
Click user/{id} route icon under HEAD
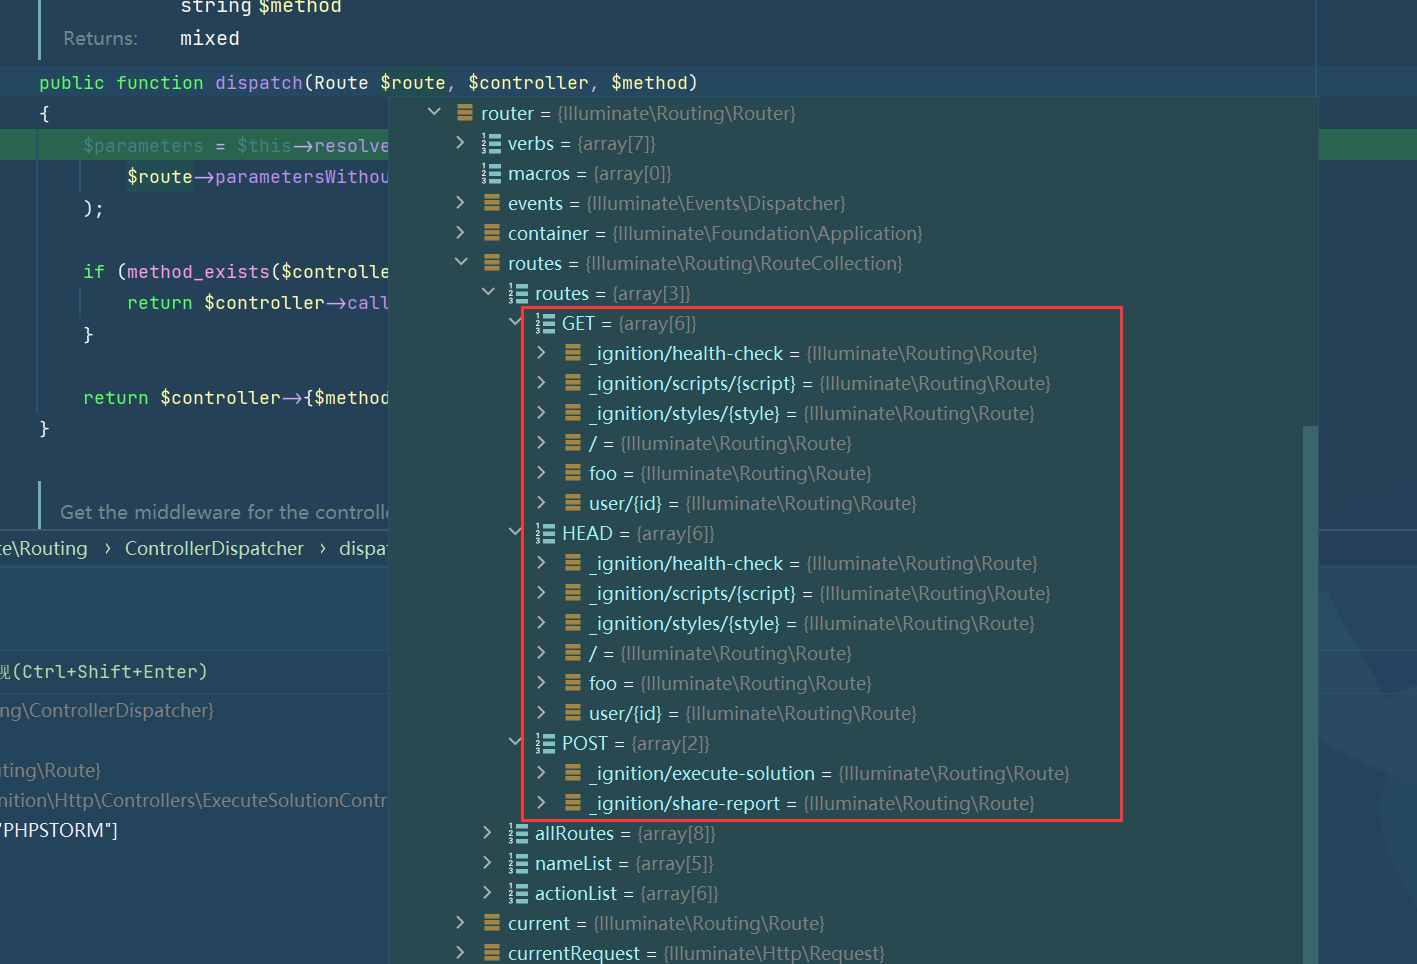pos(573,713)
